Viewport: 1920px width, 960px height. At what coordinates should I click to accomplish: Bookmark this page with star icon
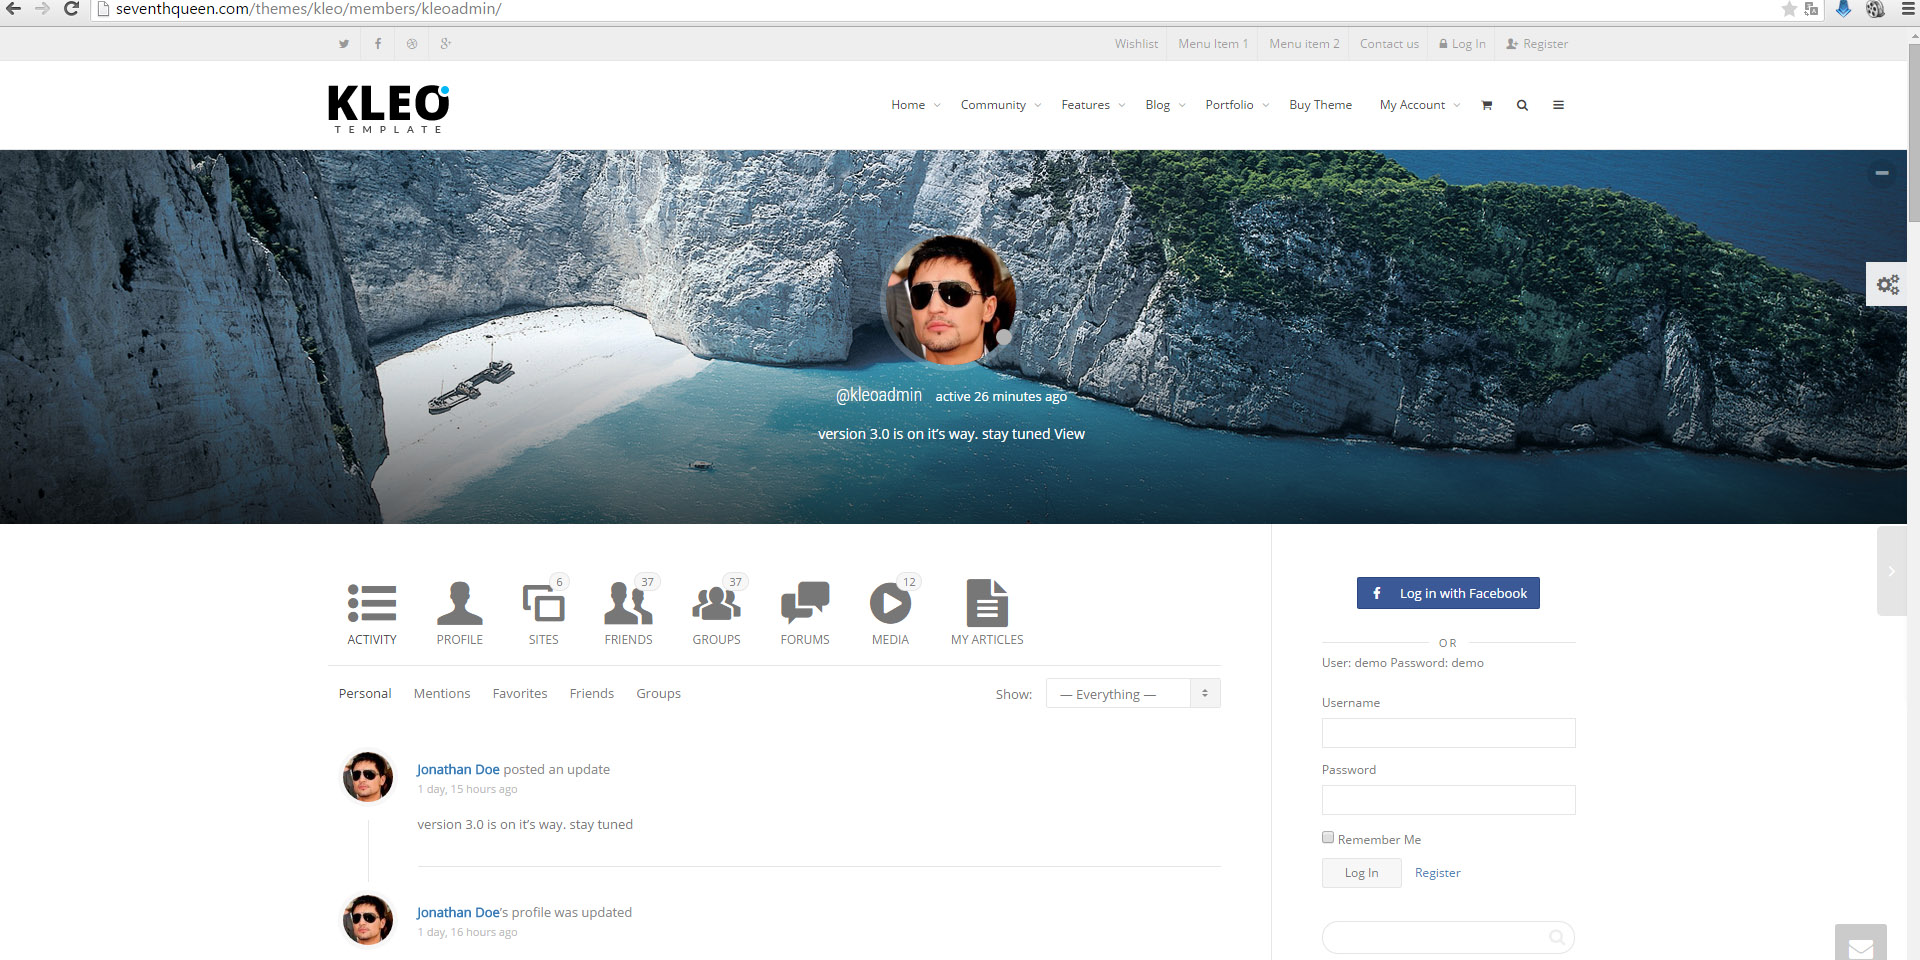[x=1789, y=9]
